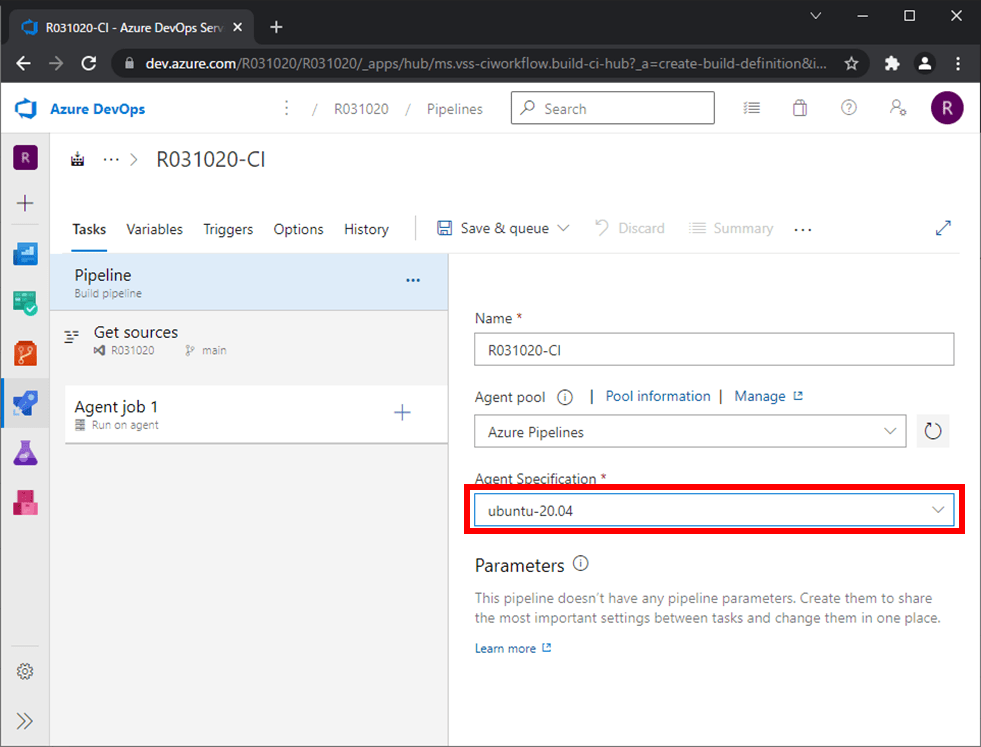Open the Agent pool Azure Pipelines dropdown
Image resolution: width=981 pixels, height=747 pixels.
(x=690, y=432)
